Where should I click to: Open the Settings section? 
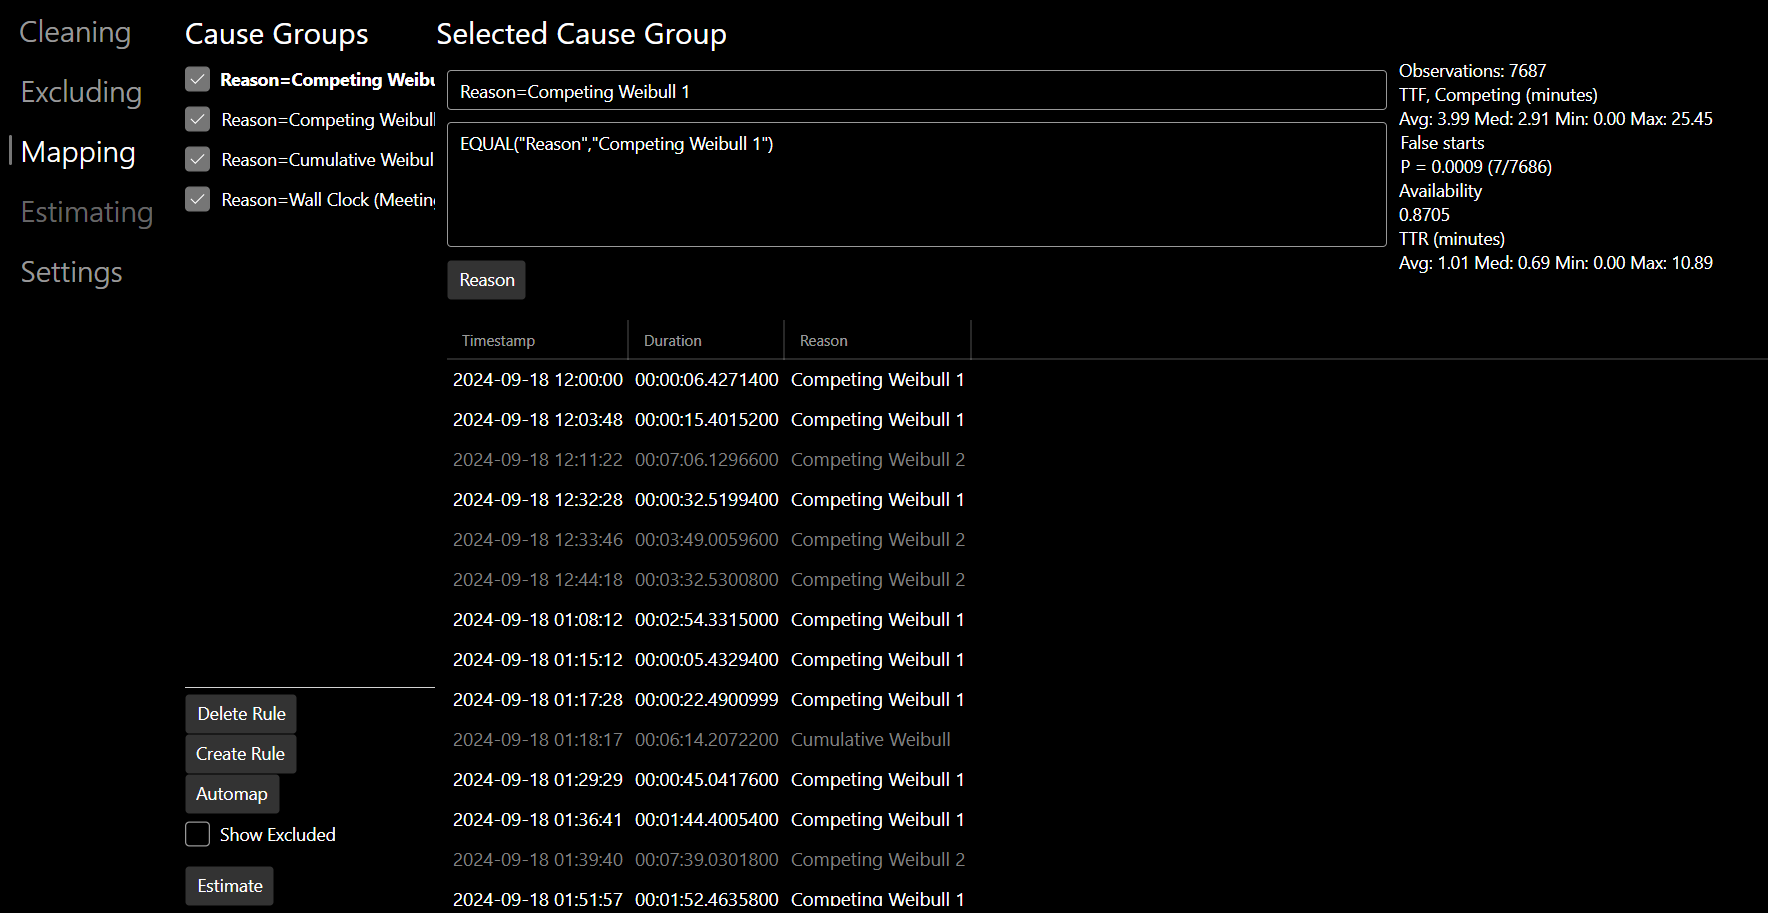71,272
